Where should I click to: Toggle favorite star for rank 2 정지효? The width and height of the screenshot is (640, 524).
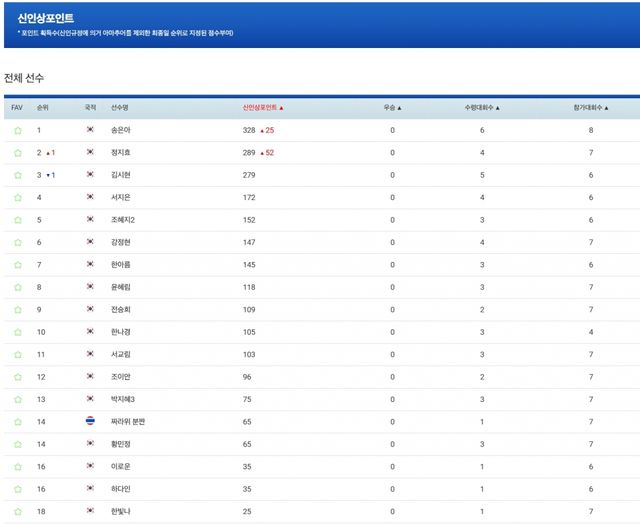click(17, 153)
